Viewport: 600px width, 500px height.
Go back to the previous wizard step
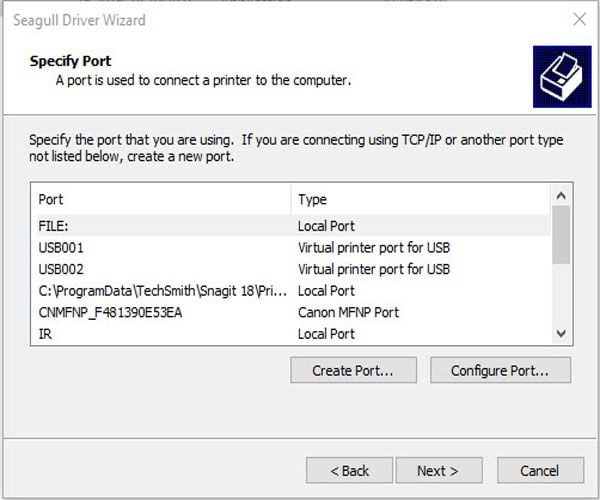pyautogui.click(x=349, y=470)
